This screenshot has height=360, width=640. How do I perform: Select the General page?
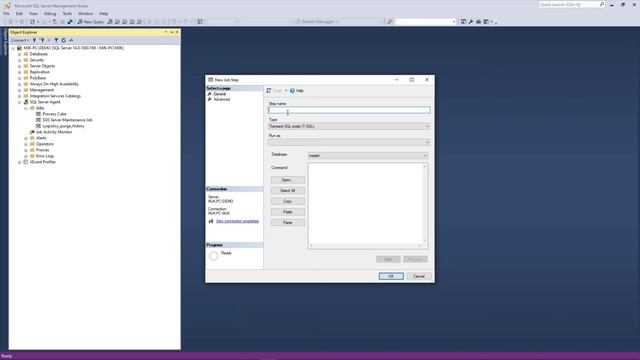219,94
